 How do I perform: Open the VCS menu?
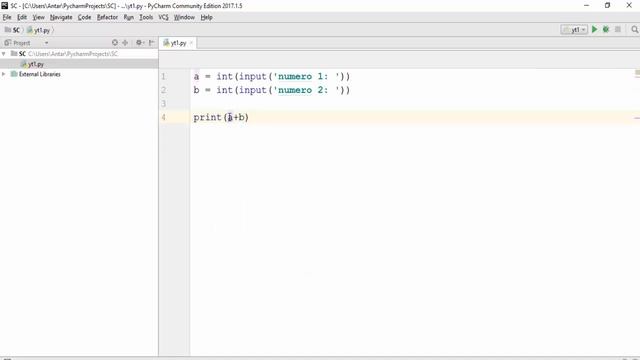(163, 17)
